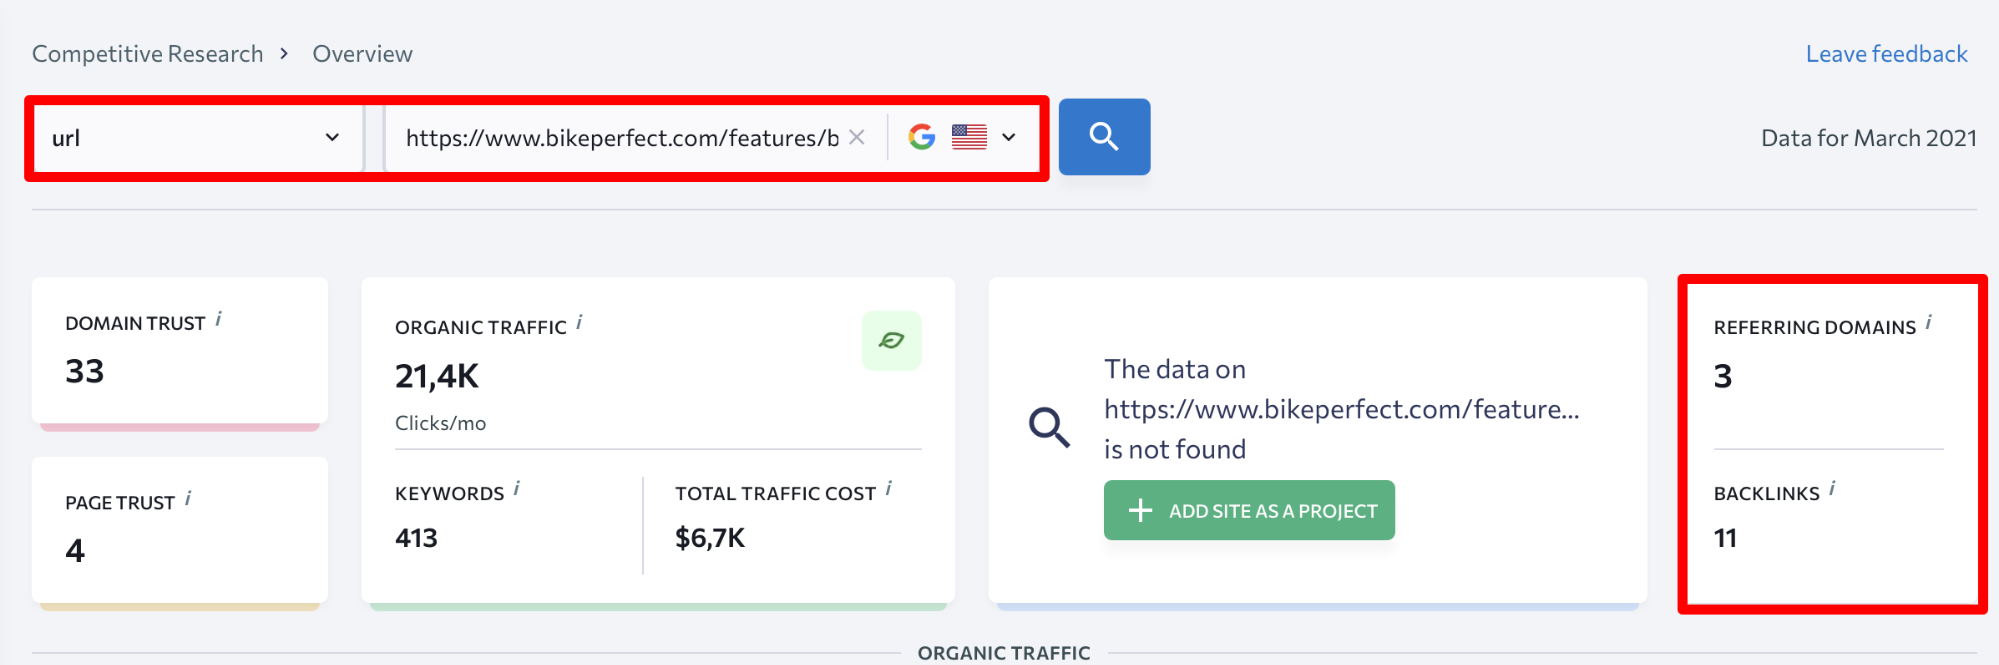Click the Leave feedback link
This screenshot has height=665, width=1999.
click(1886, 54)
